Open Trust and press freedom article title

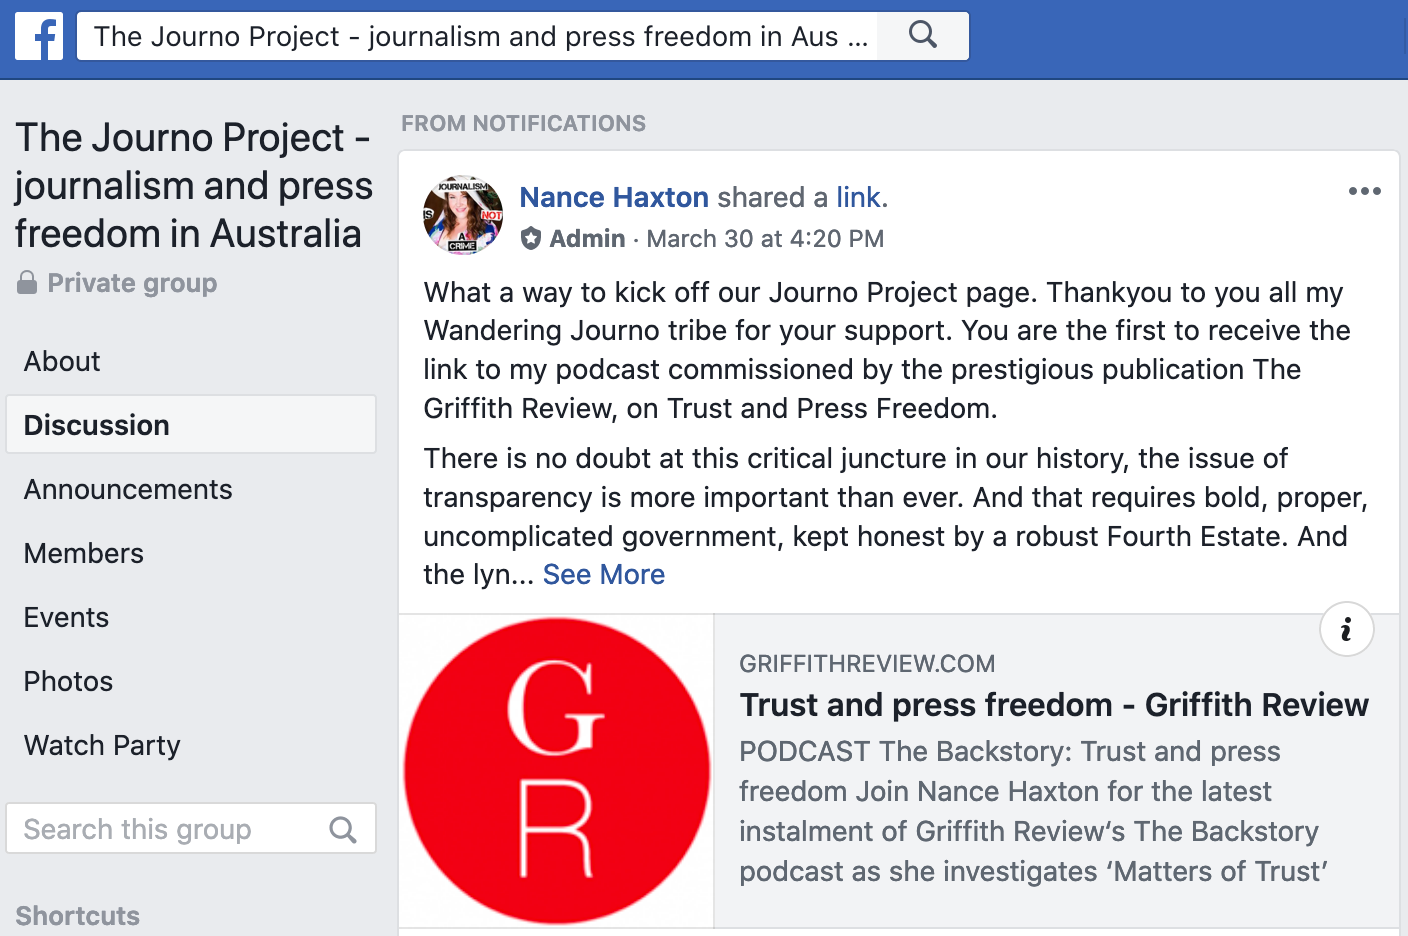click(1054, 705)
